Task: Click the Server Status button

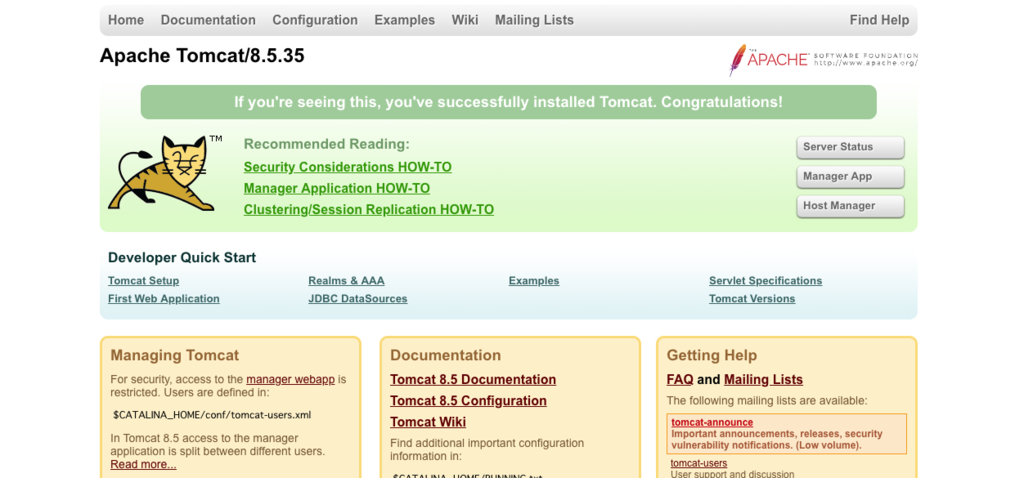Action: [850, 147]
